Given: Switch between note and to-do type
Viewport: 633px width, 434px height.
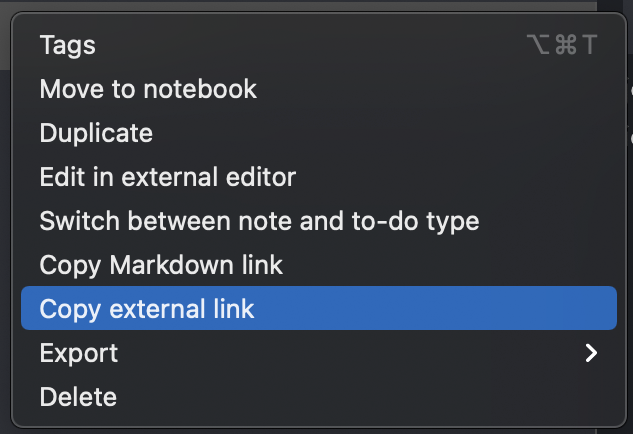Looking at the screenshot, I should click(319, 220).
